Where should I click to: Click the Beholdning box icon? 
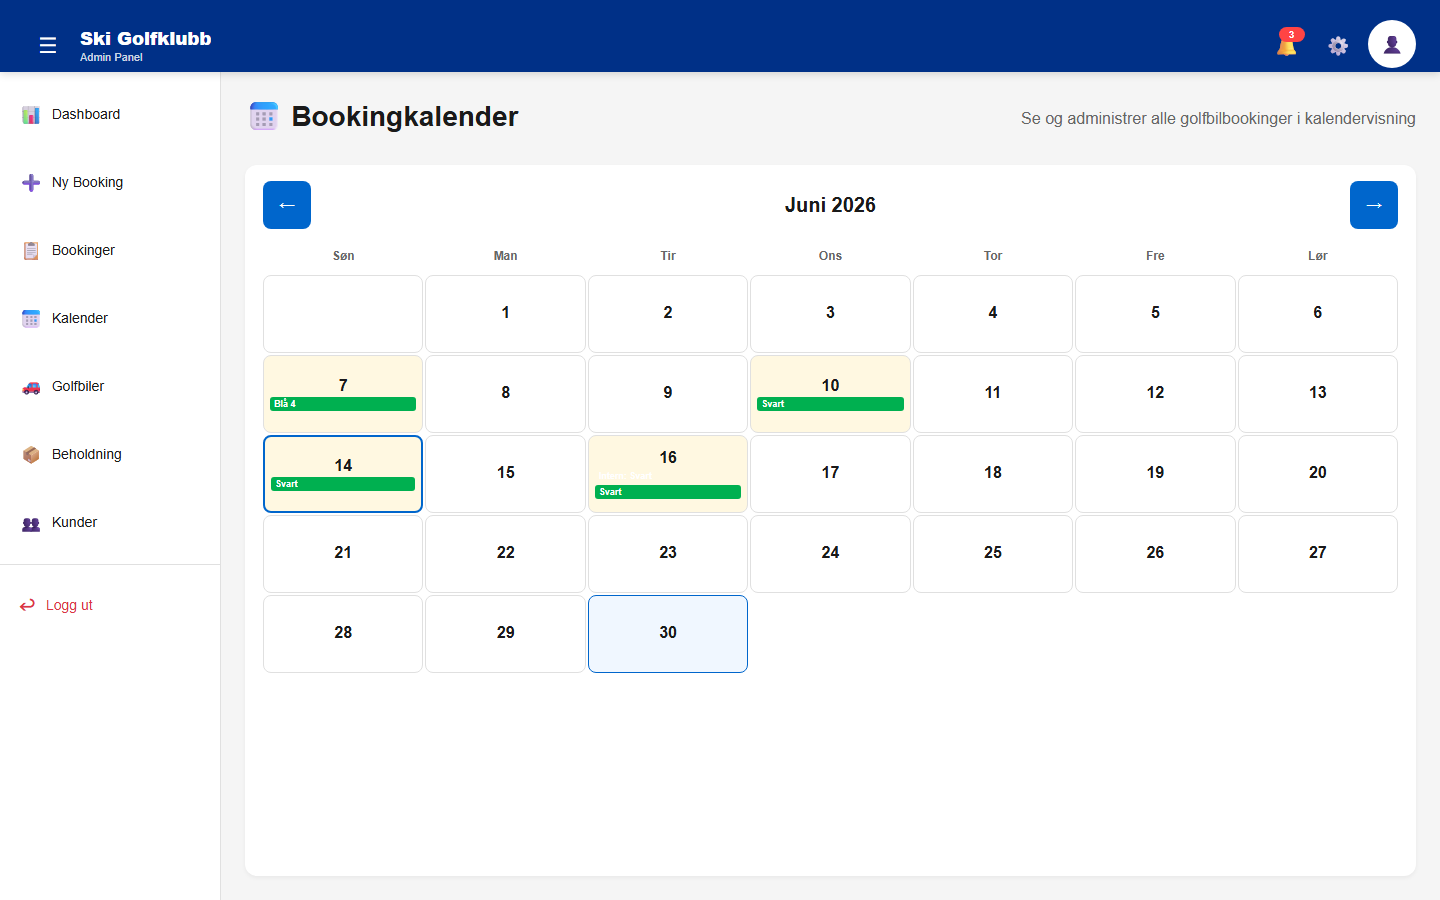[x=31, y=455]
